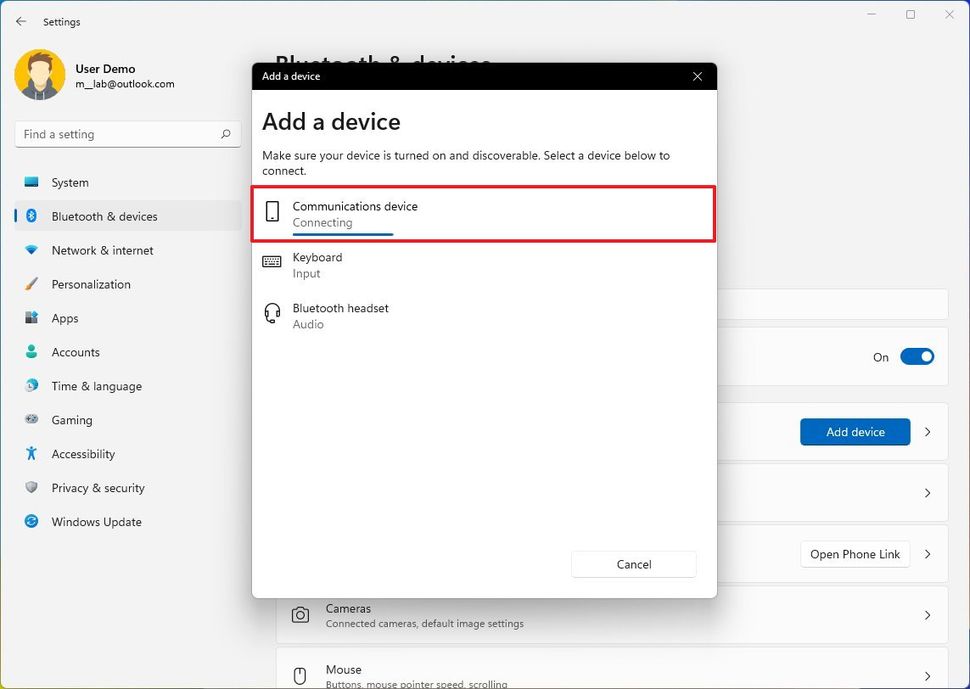
Task: Cancel the Add a device dialog
Action: 633,564
